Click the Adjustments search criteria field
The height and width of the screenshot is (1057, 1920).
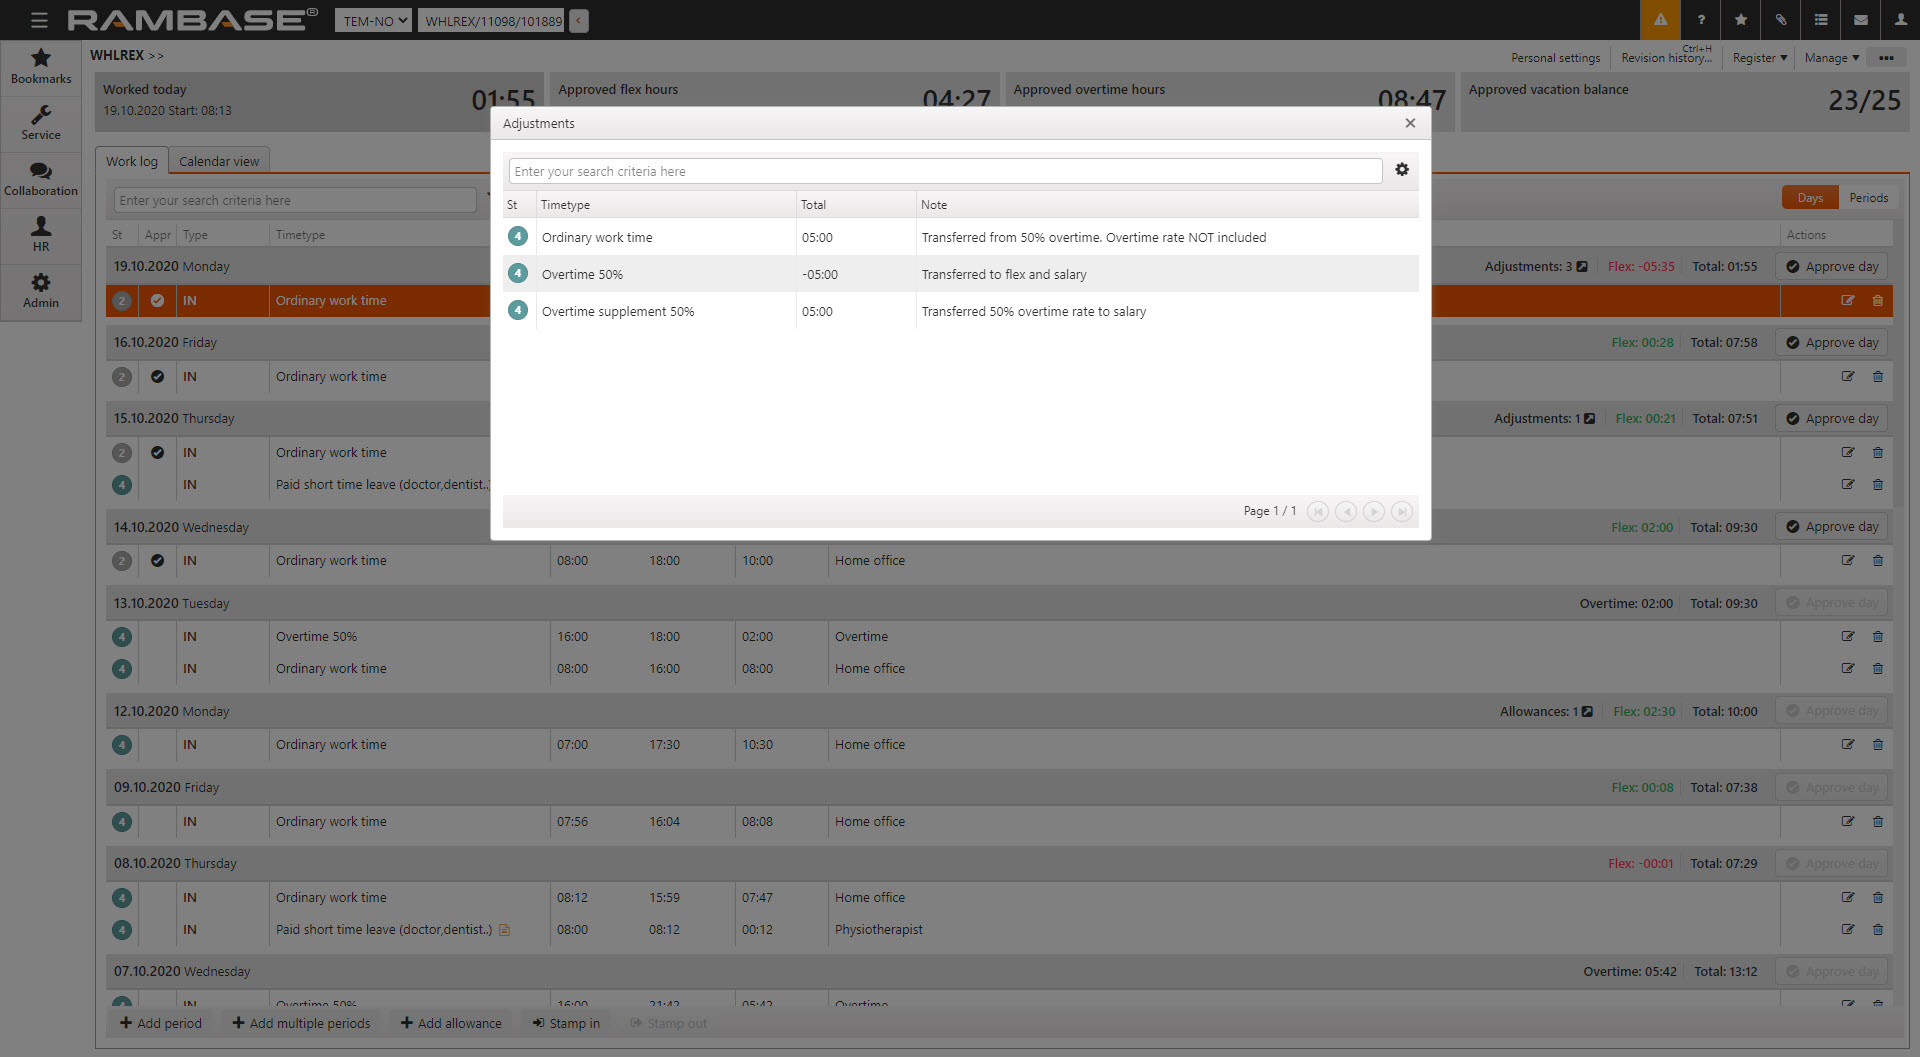pos(945,171)
